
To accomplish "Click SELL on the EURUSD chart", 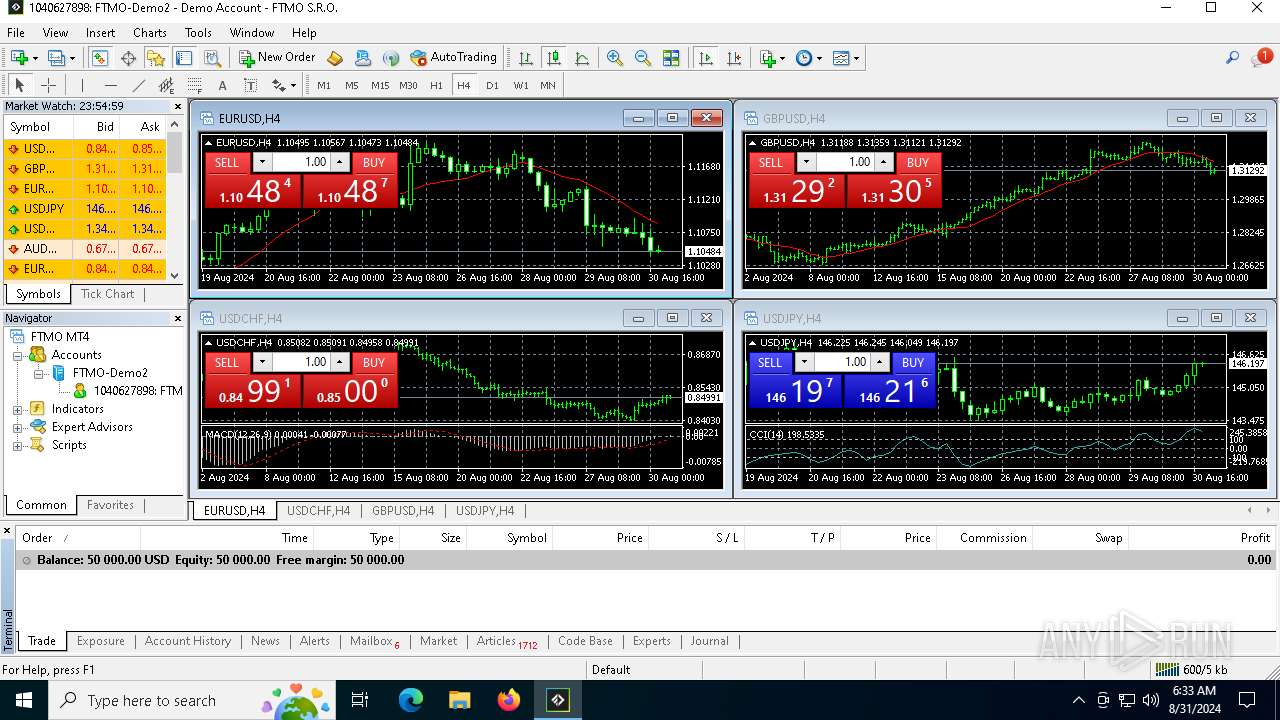I will click(227, 162).
